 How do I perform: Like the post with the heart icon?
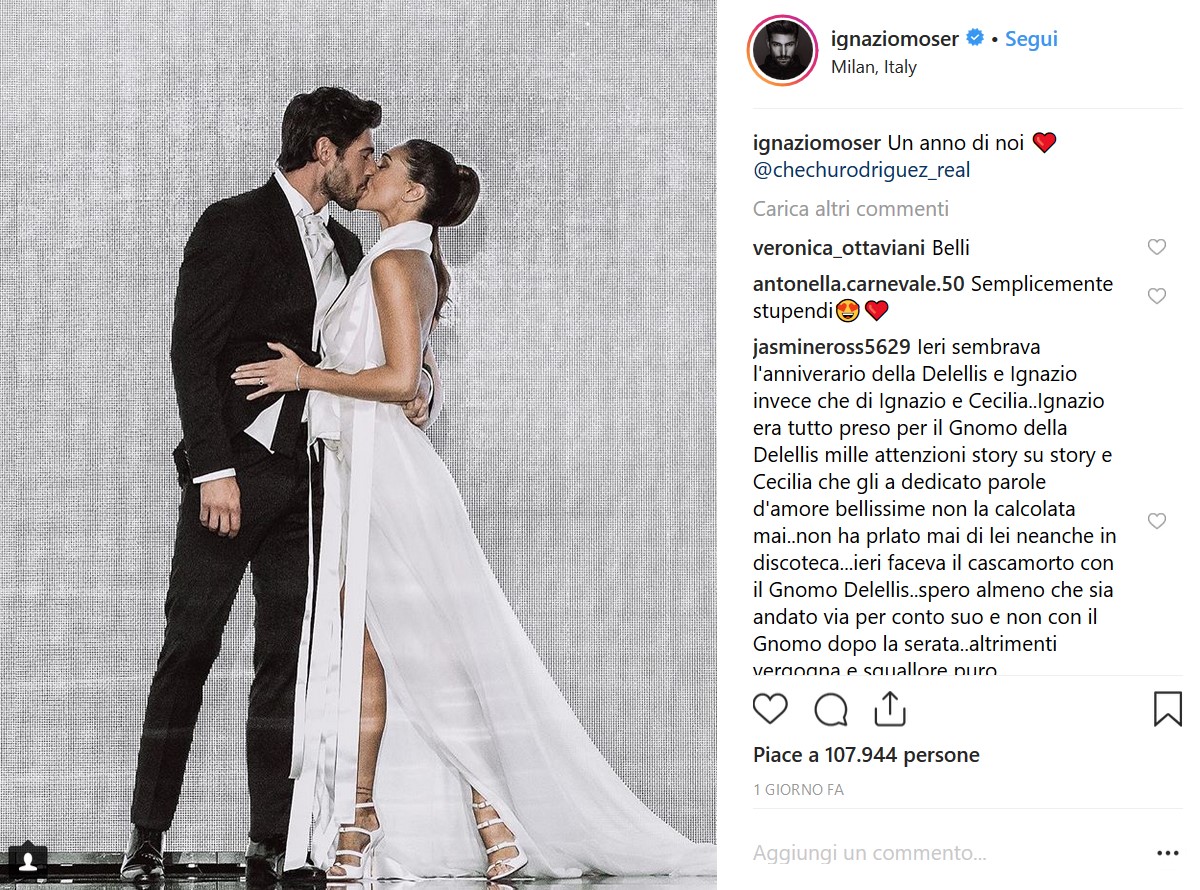point(770,709)
